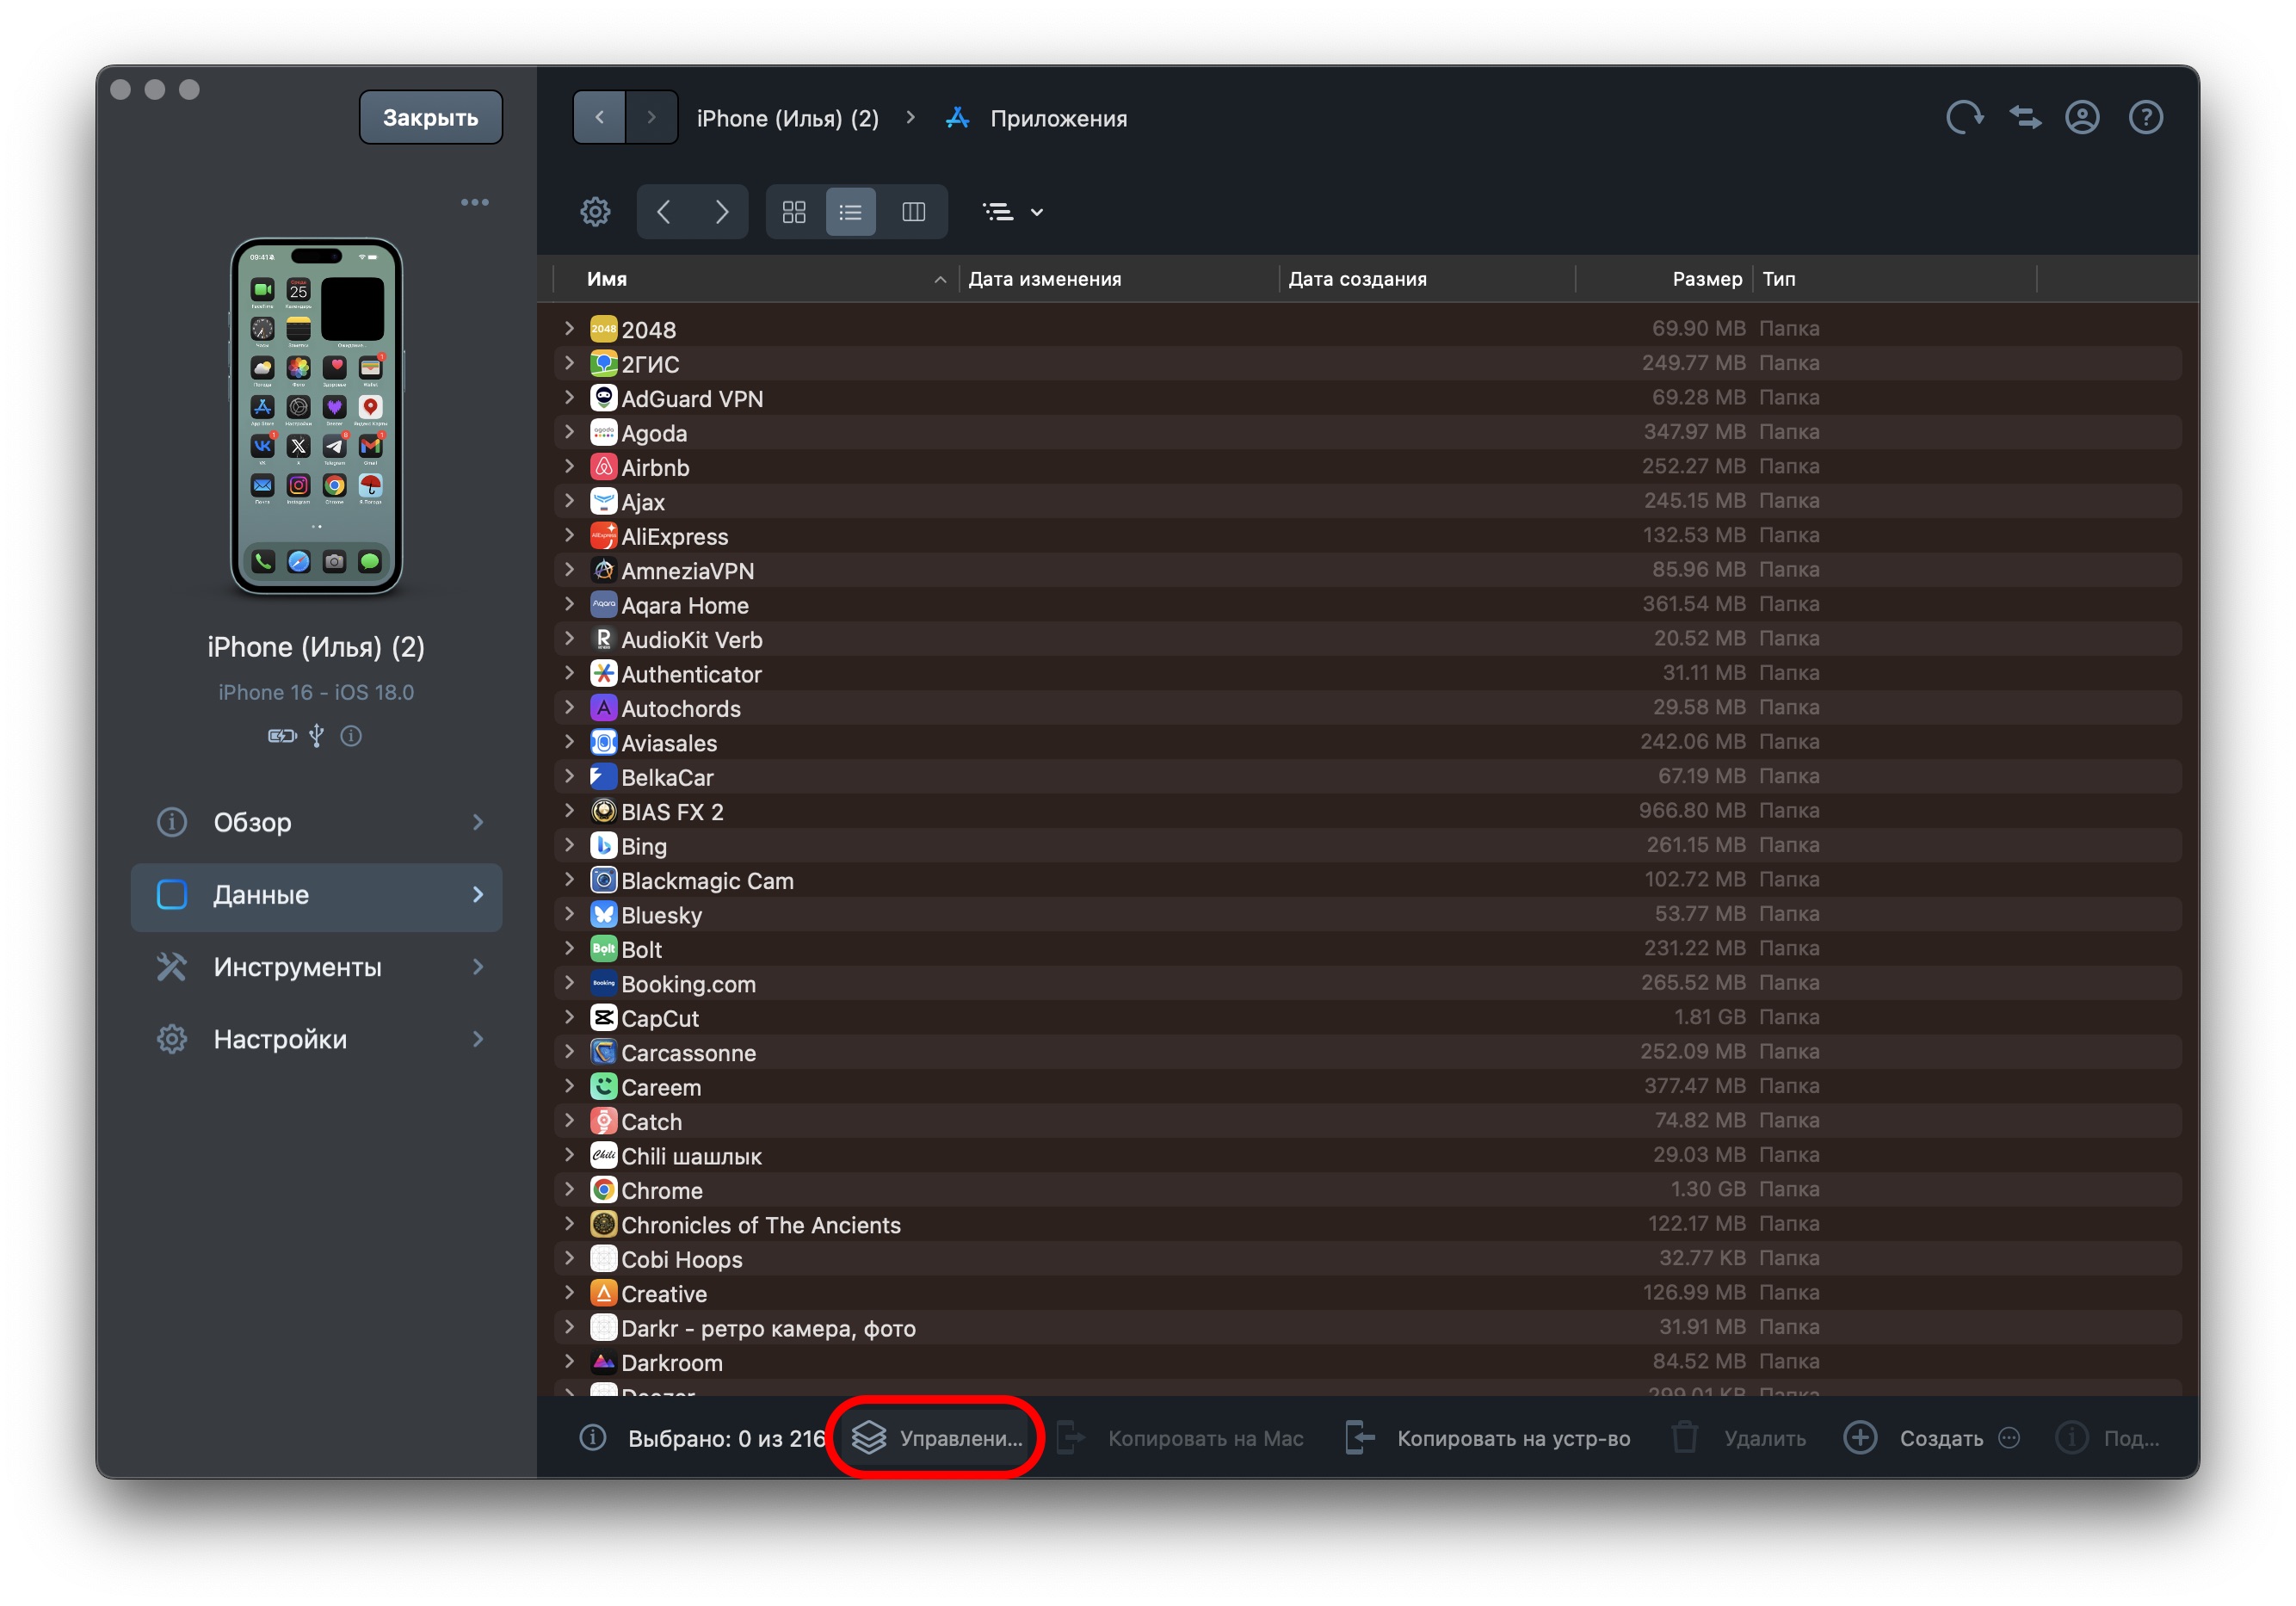This screenshot has height=1606, width=2296.
Task: Click iPhone (Илья) (2) breadcrumb
Action: coord(788,119)
